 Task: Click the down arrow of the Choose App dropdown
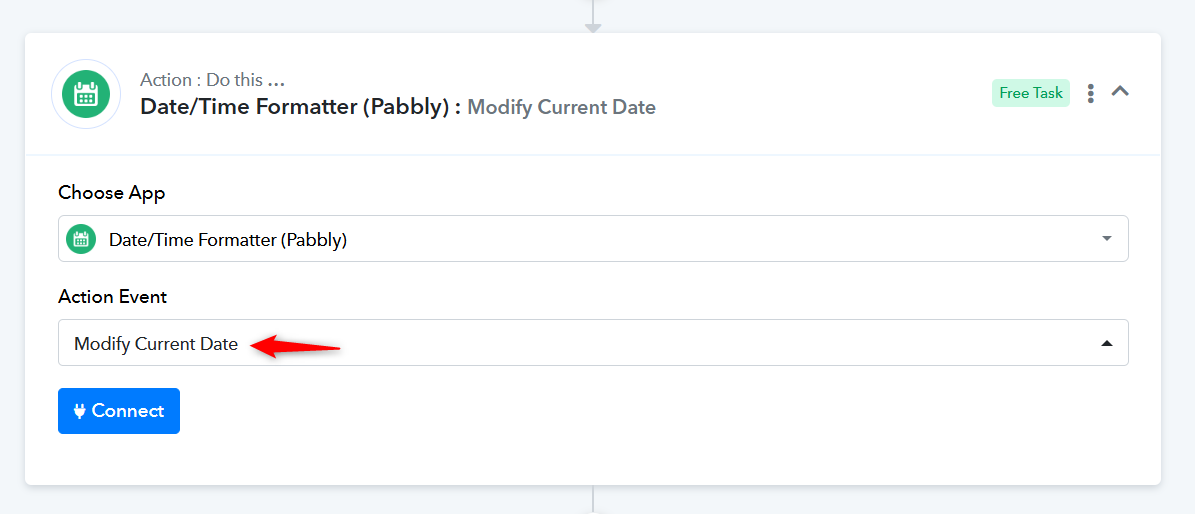click(x=1107, y=239)
